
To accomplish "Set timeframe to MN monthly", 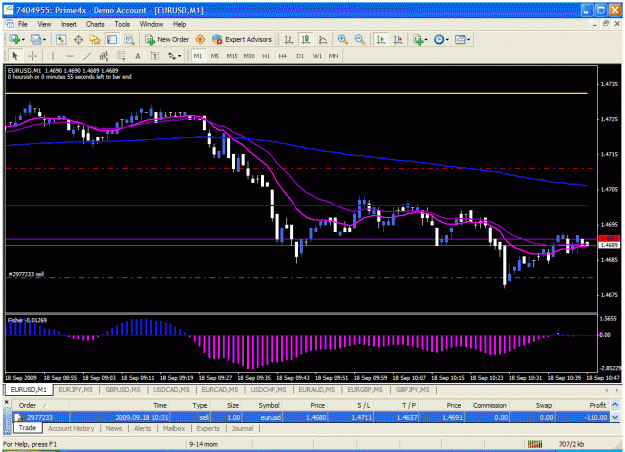I will (333, 56).
